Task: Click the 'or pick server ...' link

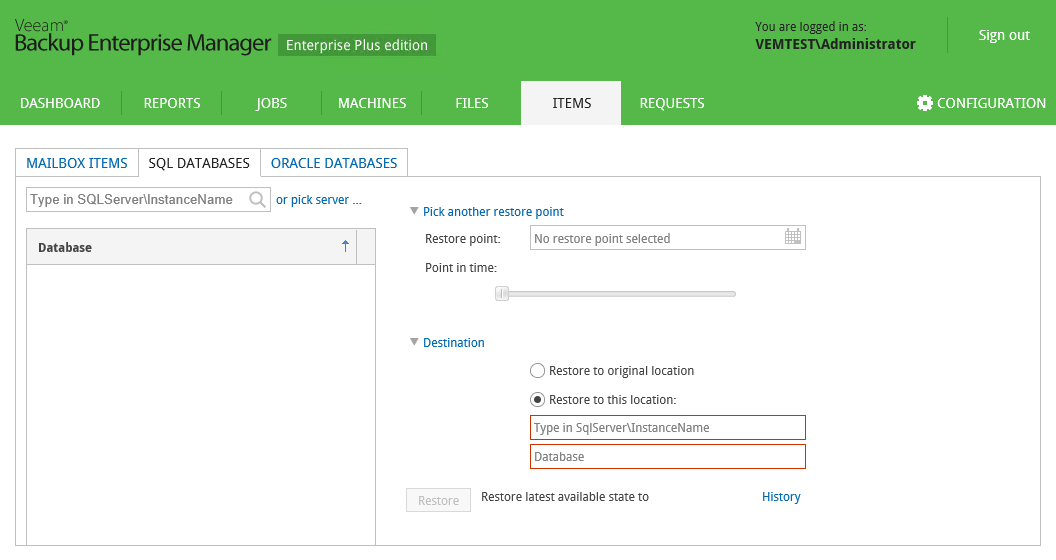Action: (319, 200)
